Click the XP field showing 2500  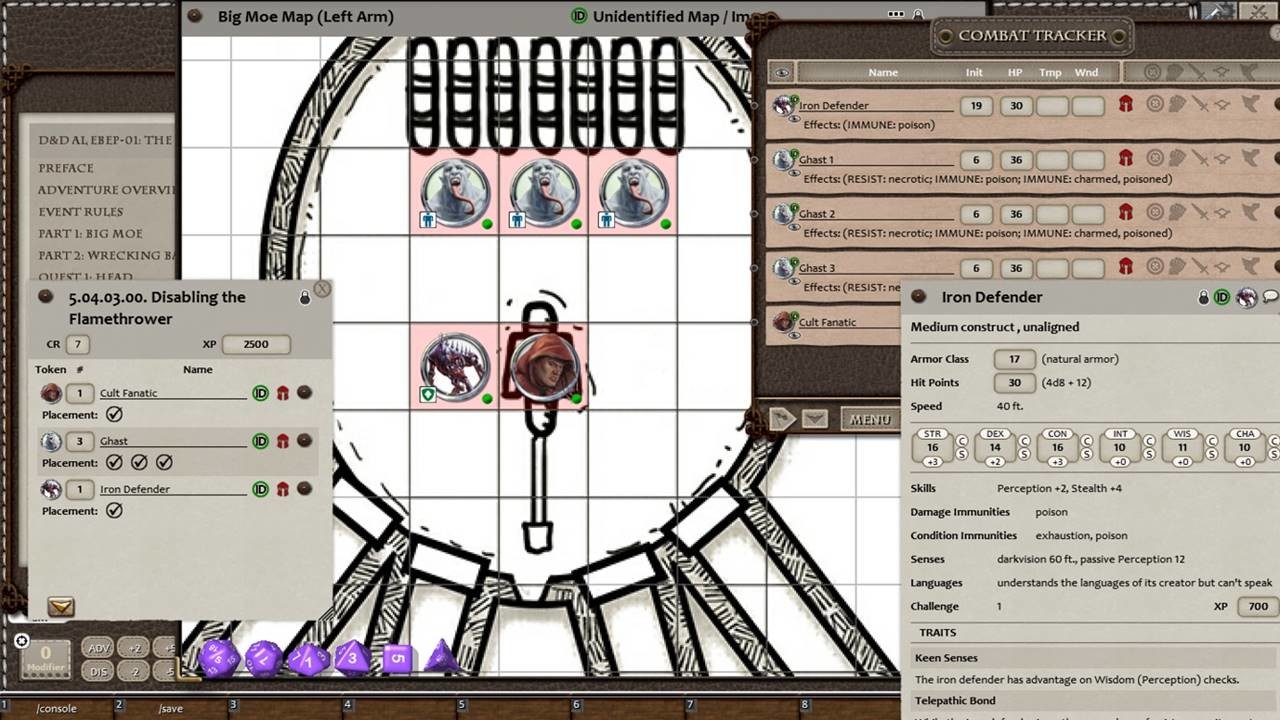tap(256, 343)
